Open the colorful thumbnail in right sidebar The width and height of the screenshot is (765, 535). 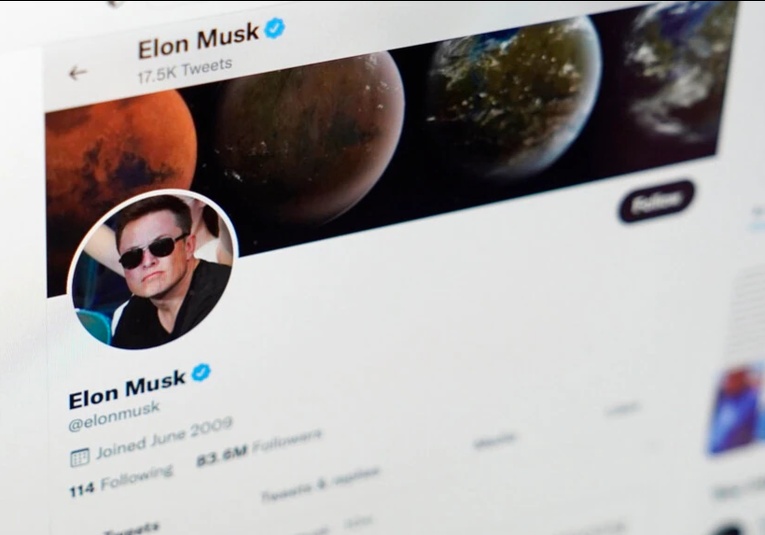pyautogui.click(x=737, y=409)
